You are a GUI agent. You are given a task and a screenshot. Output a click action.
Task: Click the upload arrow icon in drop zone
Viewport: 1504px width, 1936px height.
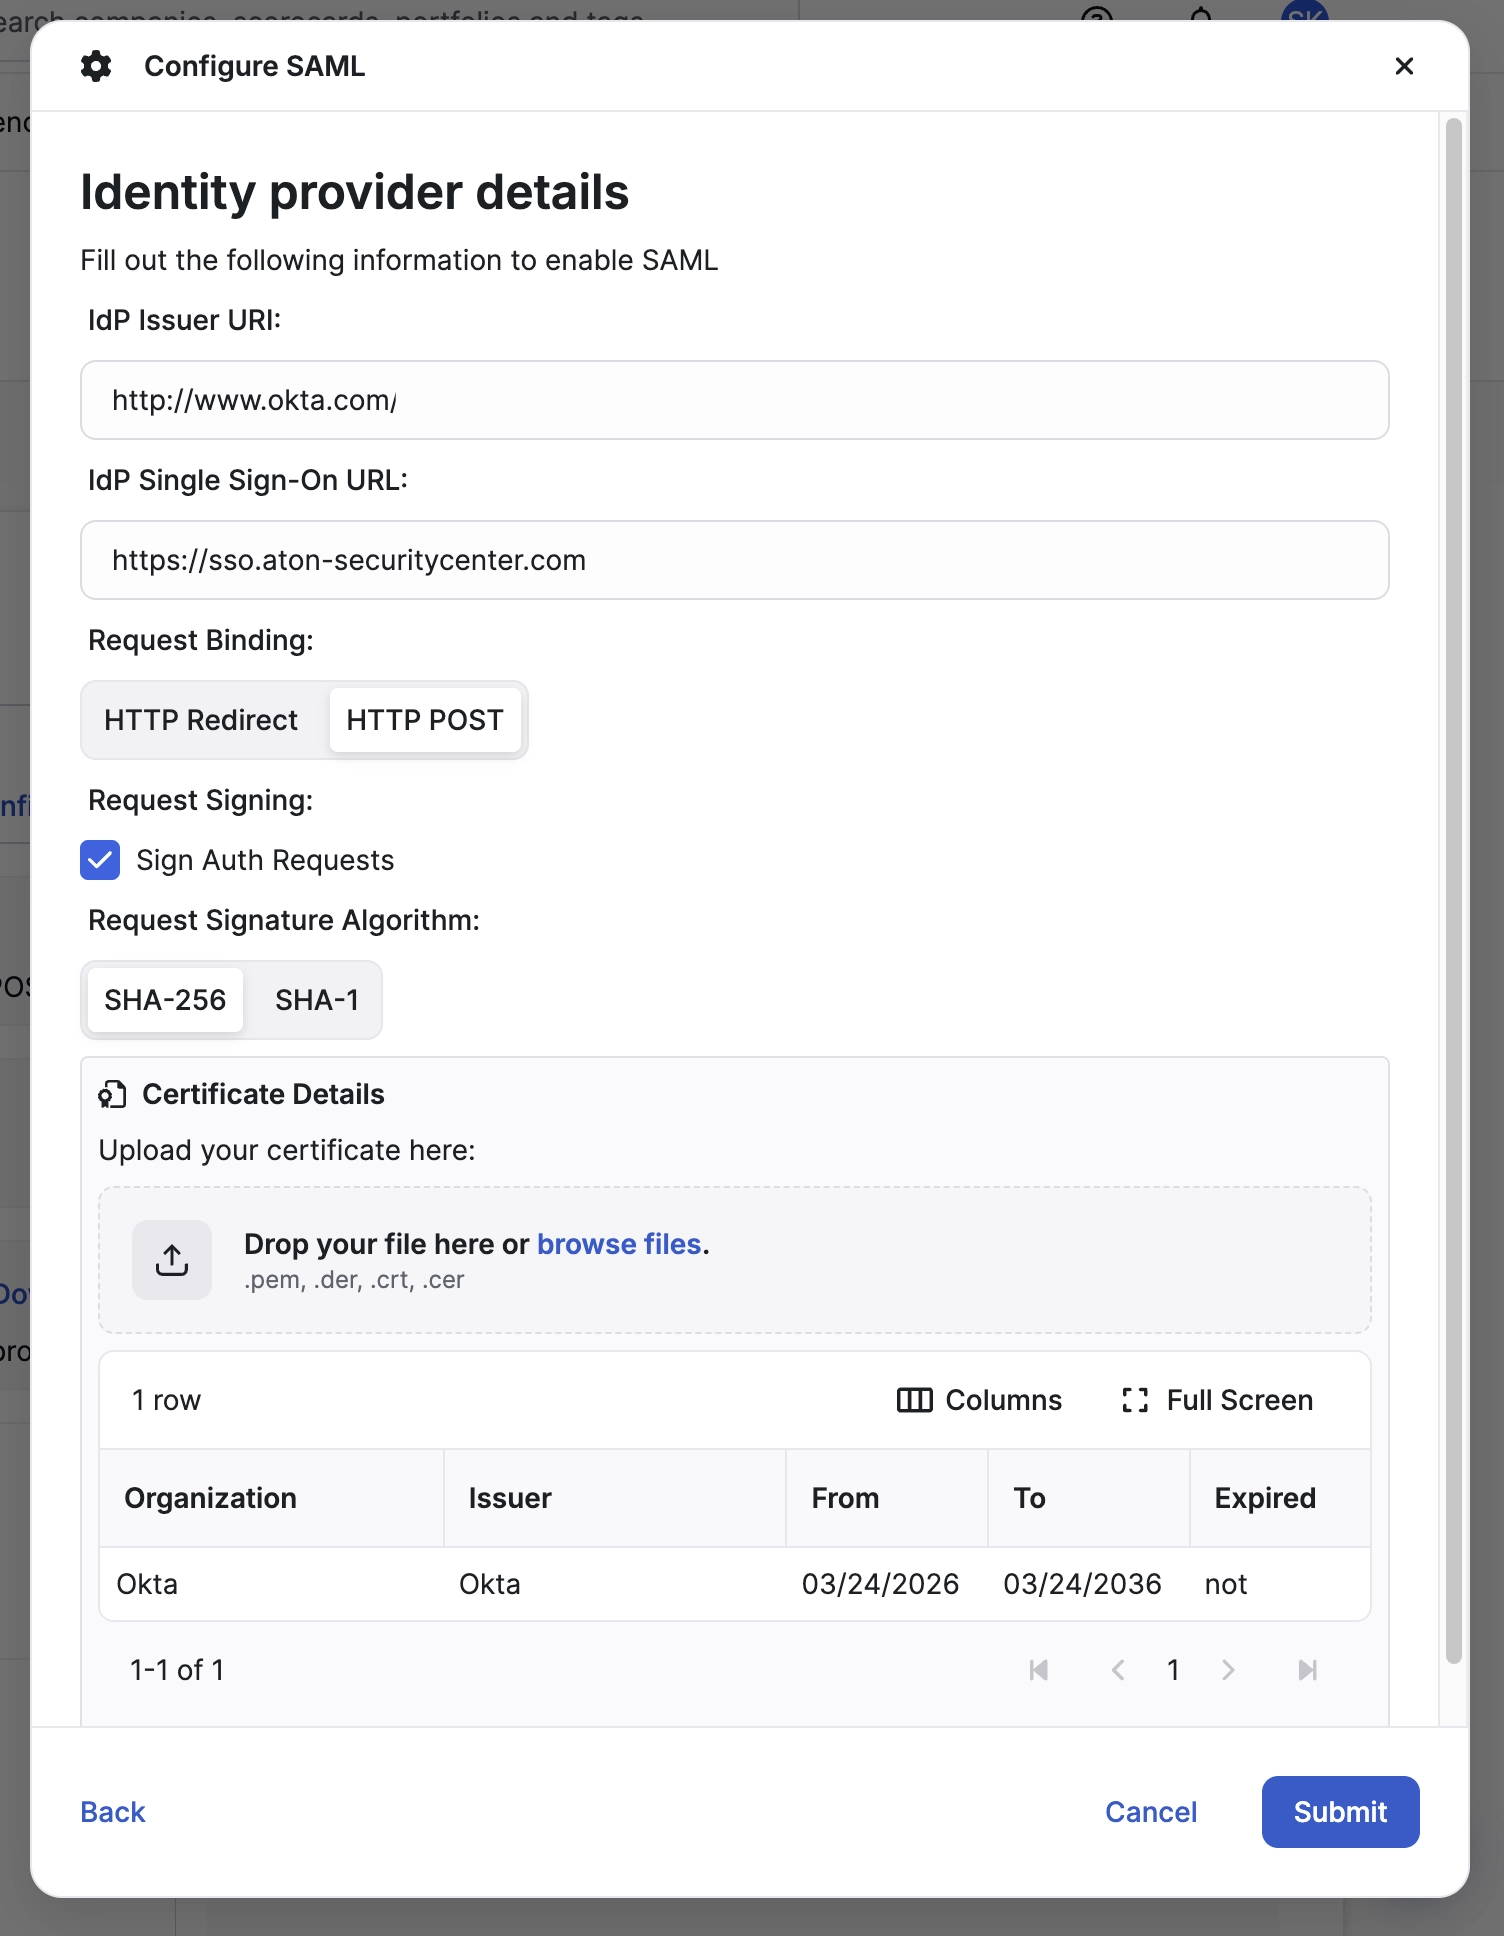(x=172, y=1260)
